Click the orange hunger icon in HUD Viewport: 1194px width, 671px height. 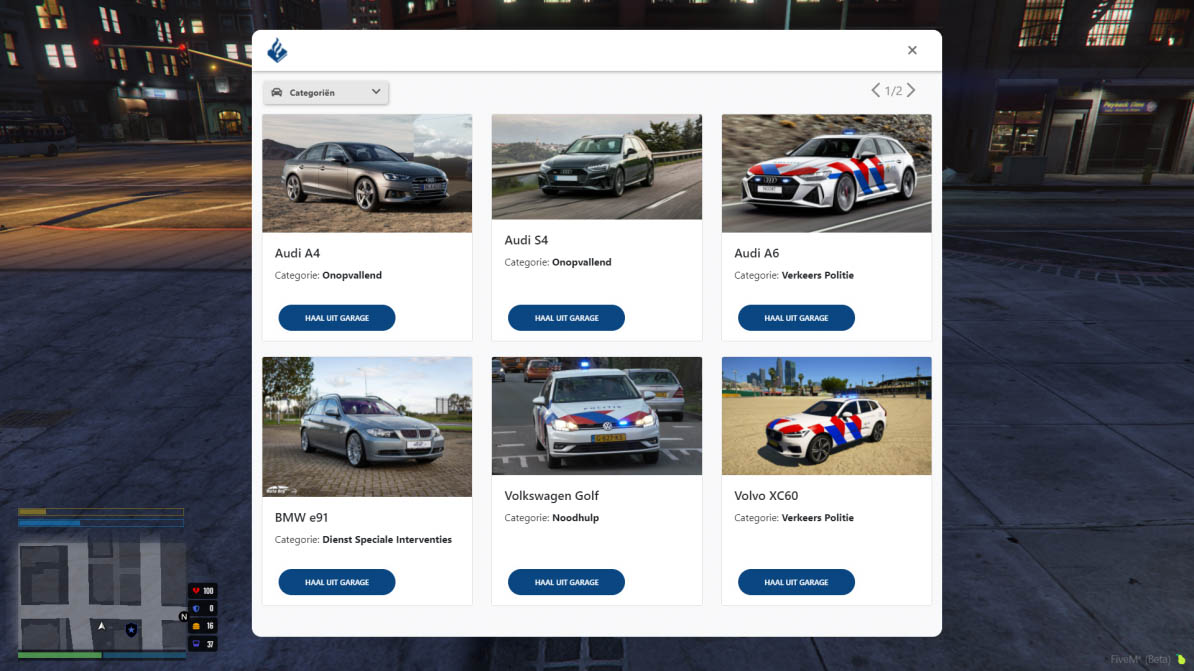coord(196,626)
